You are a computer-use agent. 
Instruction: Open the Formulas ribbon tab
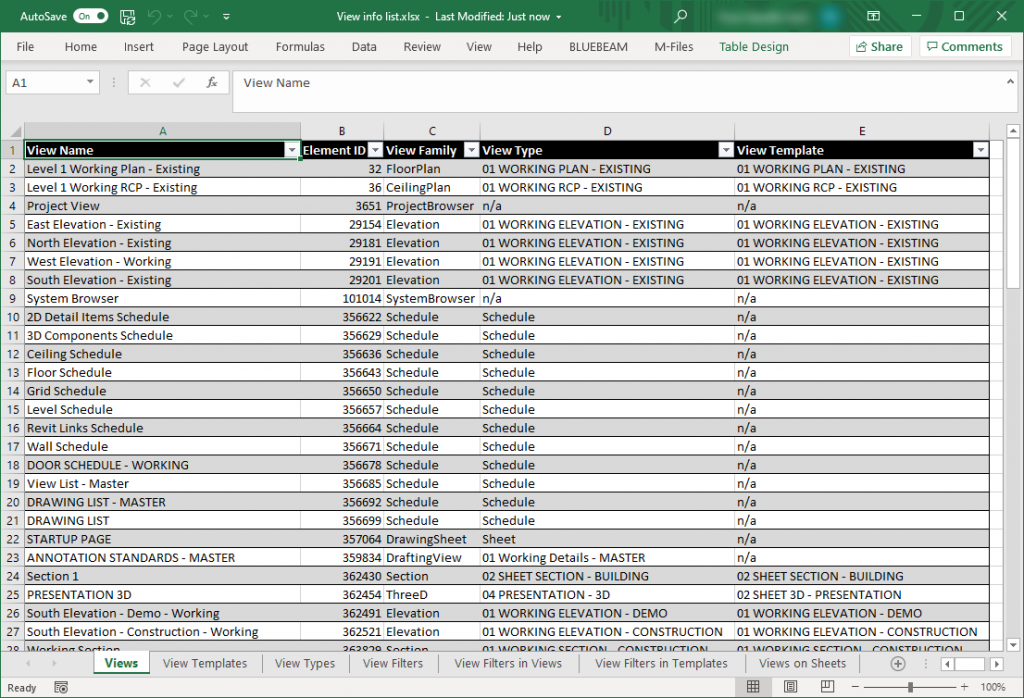pos(300,47)
